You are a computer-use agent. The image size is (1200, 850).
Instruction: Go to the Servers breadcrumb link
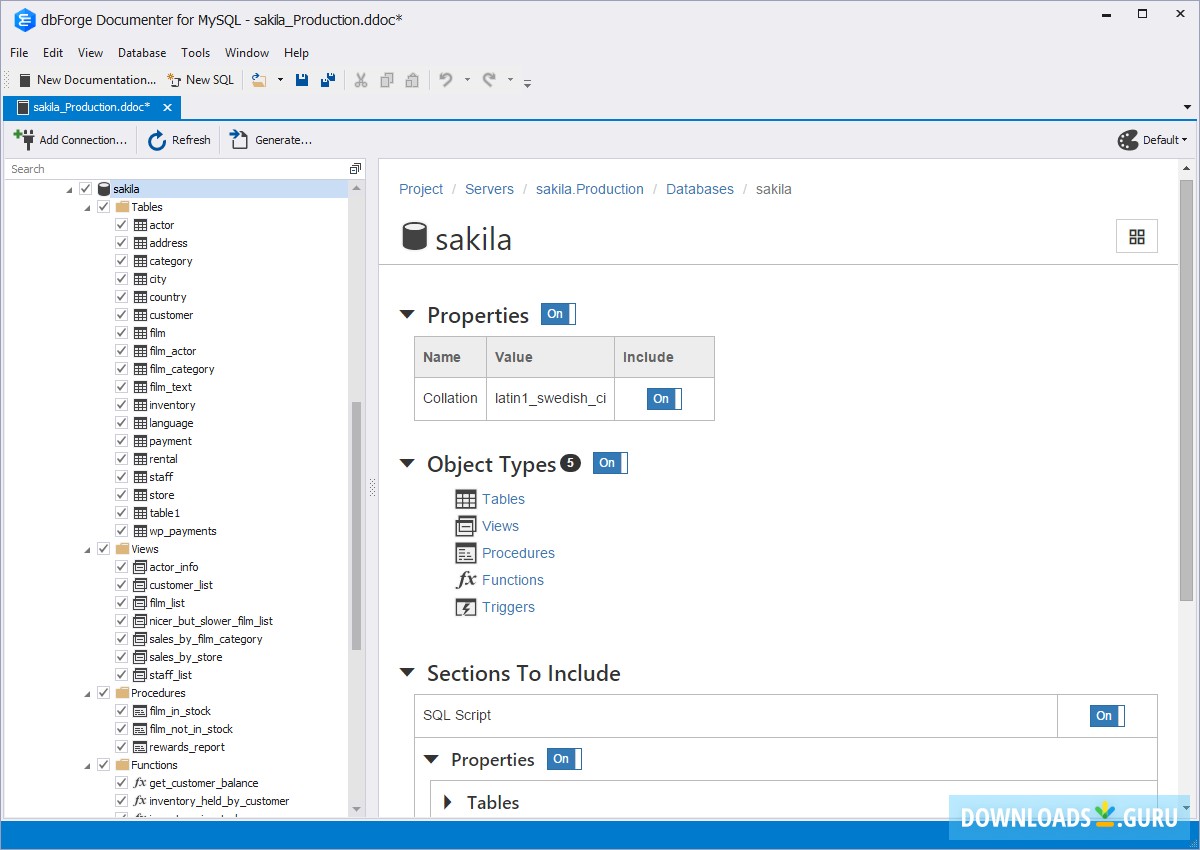(490, 189)
